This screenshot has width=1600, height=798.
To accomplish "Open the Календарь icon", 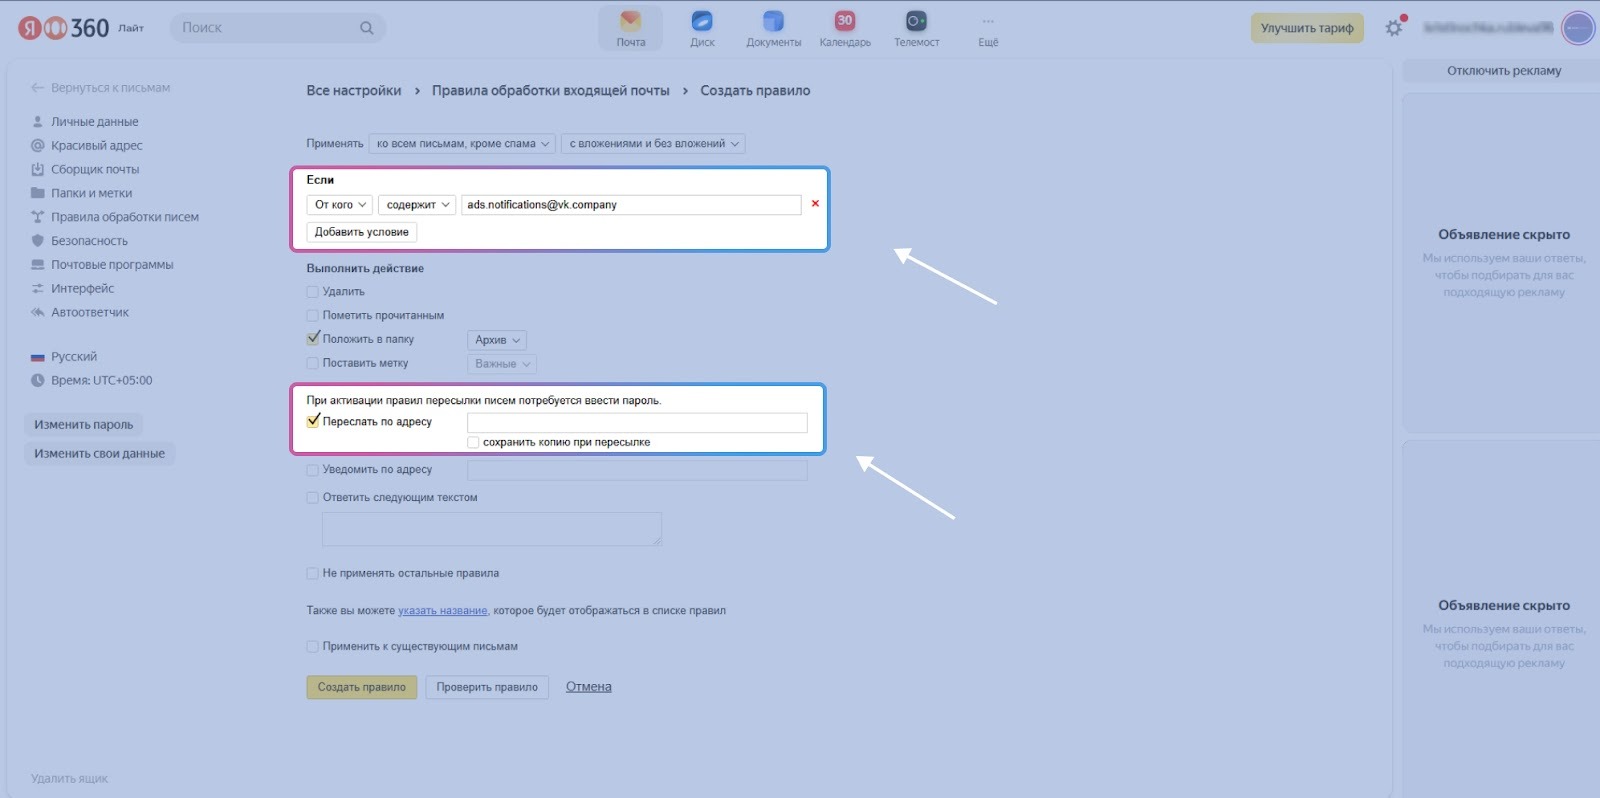I will (845, 22).
